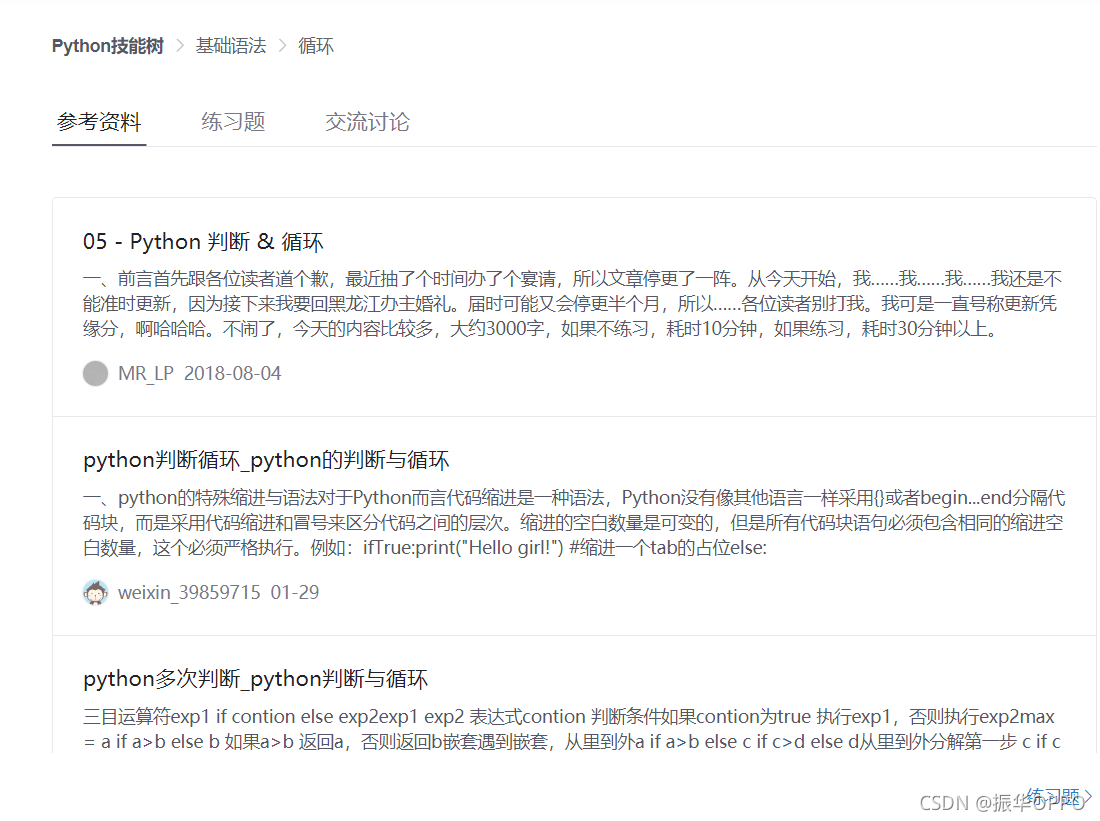Click the chevron after Python技能树
Viewport: 1100px width, 821px height.
coord(180,46)
